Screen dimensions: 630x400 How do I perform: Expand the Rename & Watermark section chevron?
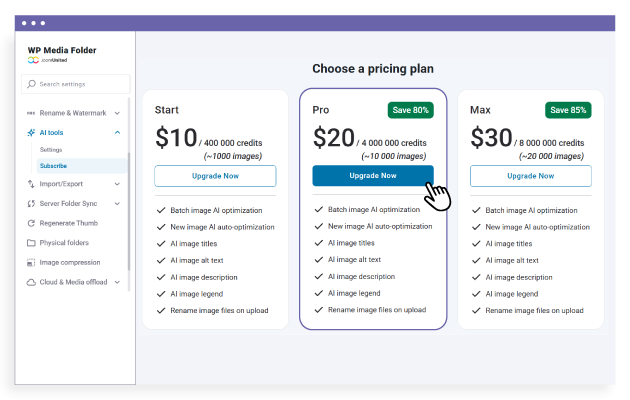(x=117, y=113)
